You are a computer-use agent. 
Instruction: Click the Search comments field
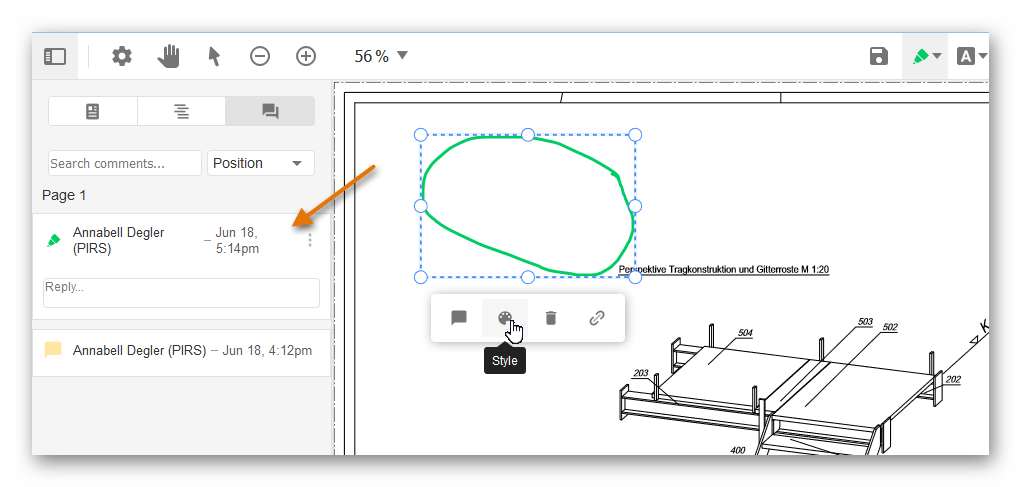pos(124,163)
